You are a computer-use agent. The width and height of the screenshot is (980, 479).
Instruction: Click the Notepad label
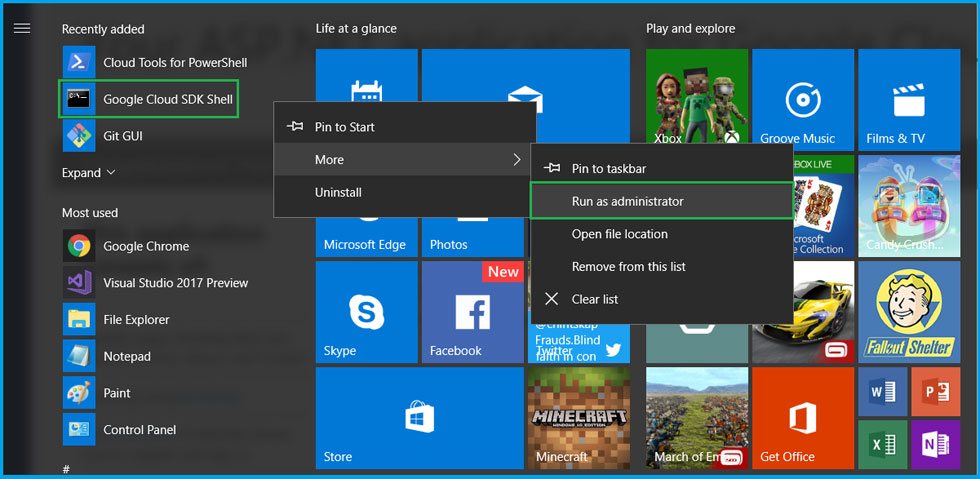[127, 356]
